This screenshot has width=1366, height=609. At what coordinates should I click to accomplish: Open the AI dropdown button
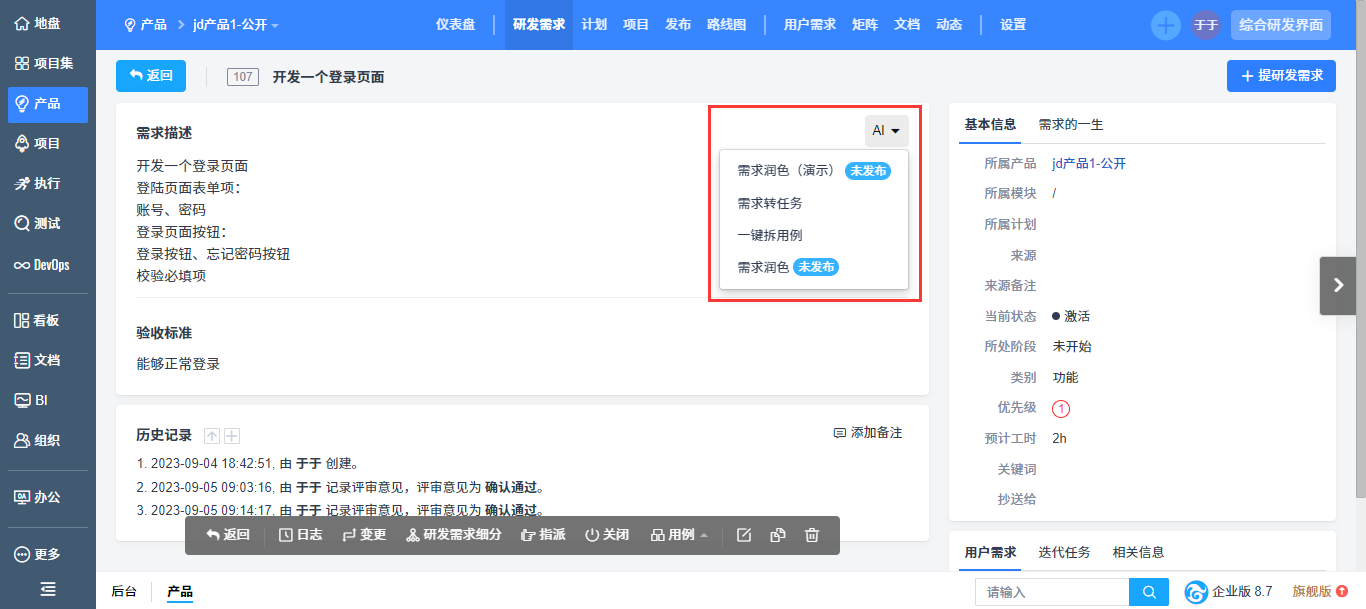pos(887,131)
